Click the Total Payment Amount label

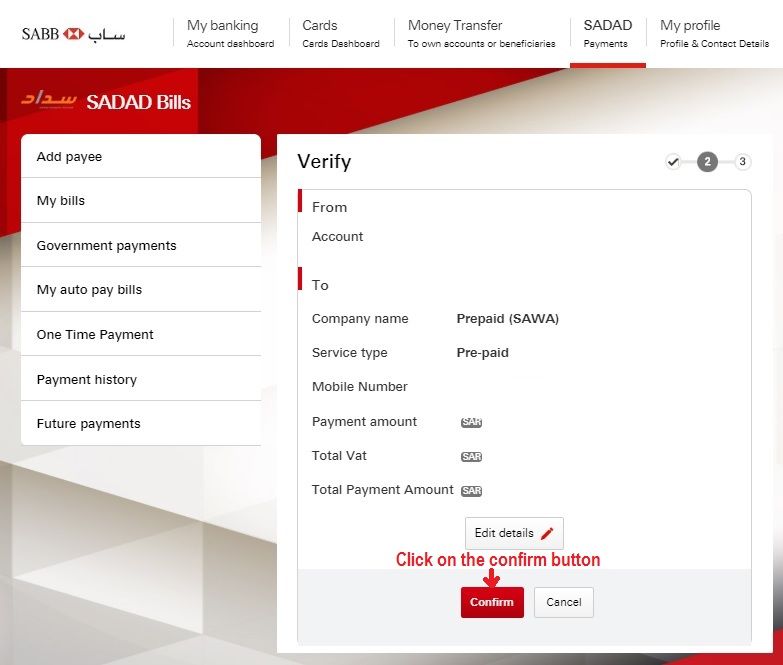point(383,489)
